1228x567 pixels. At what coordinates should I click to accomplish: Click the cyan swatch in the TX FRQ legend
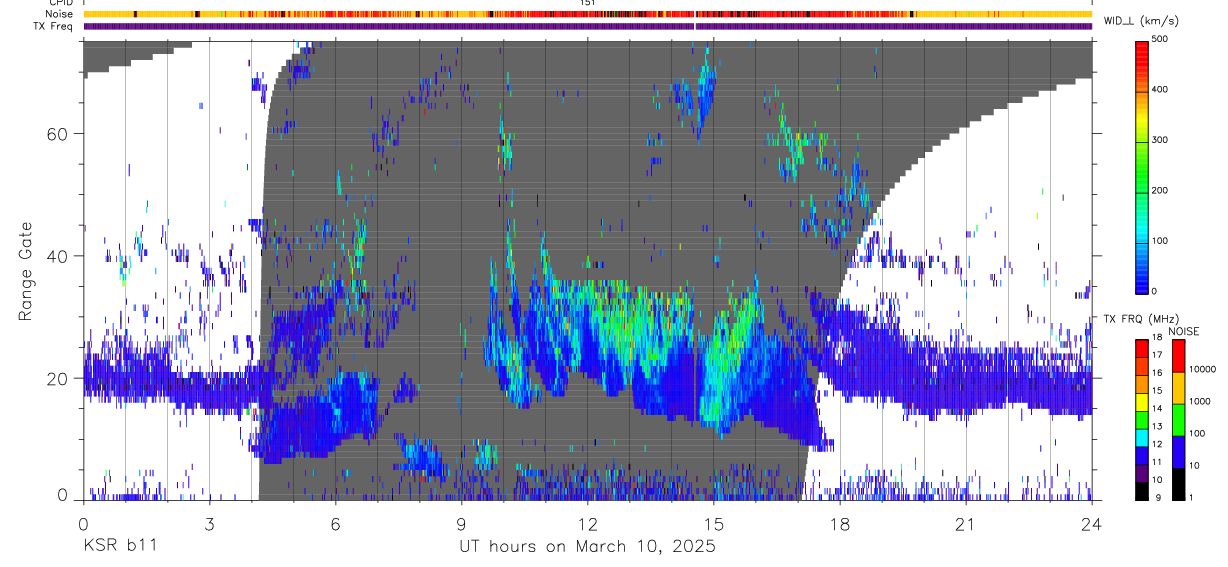[1142, 436]
